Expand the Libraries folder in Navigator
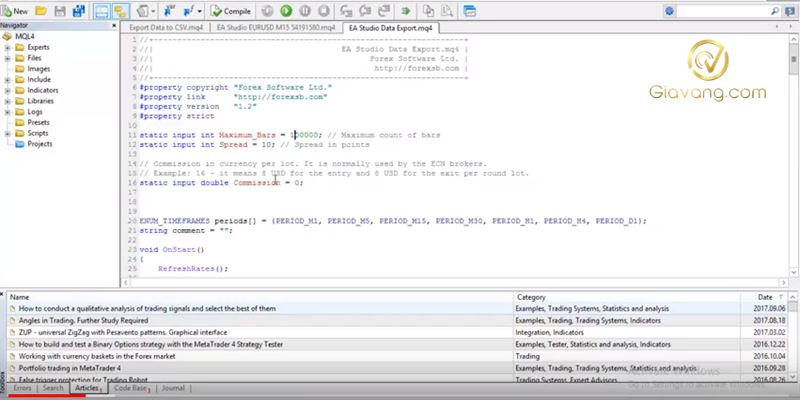The height and width of the screenshot is (400, 800). click(x=8, y=101)
